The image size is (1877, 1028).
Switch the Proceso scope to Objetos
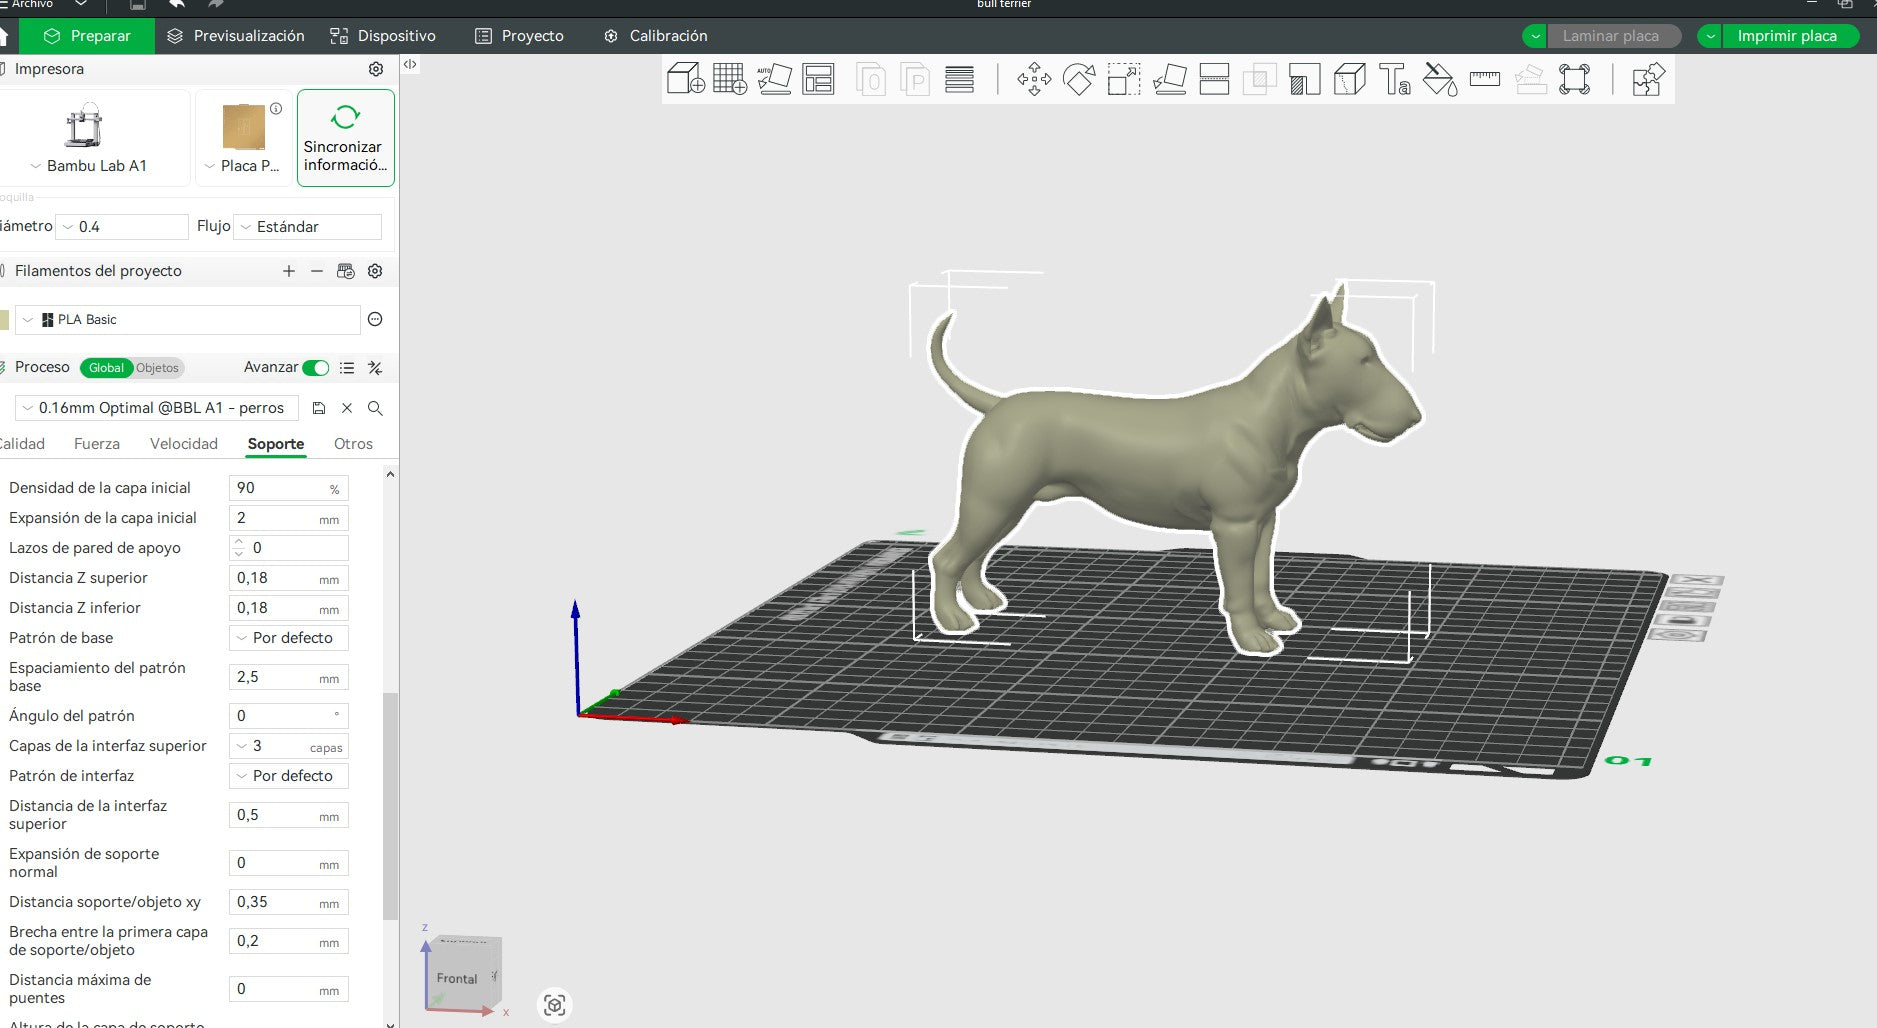coord(158,368)
